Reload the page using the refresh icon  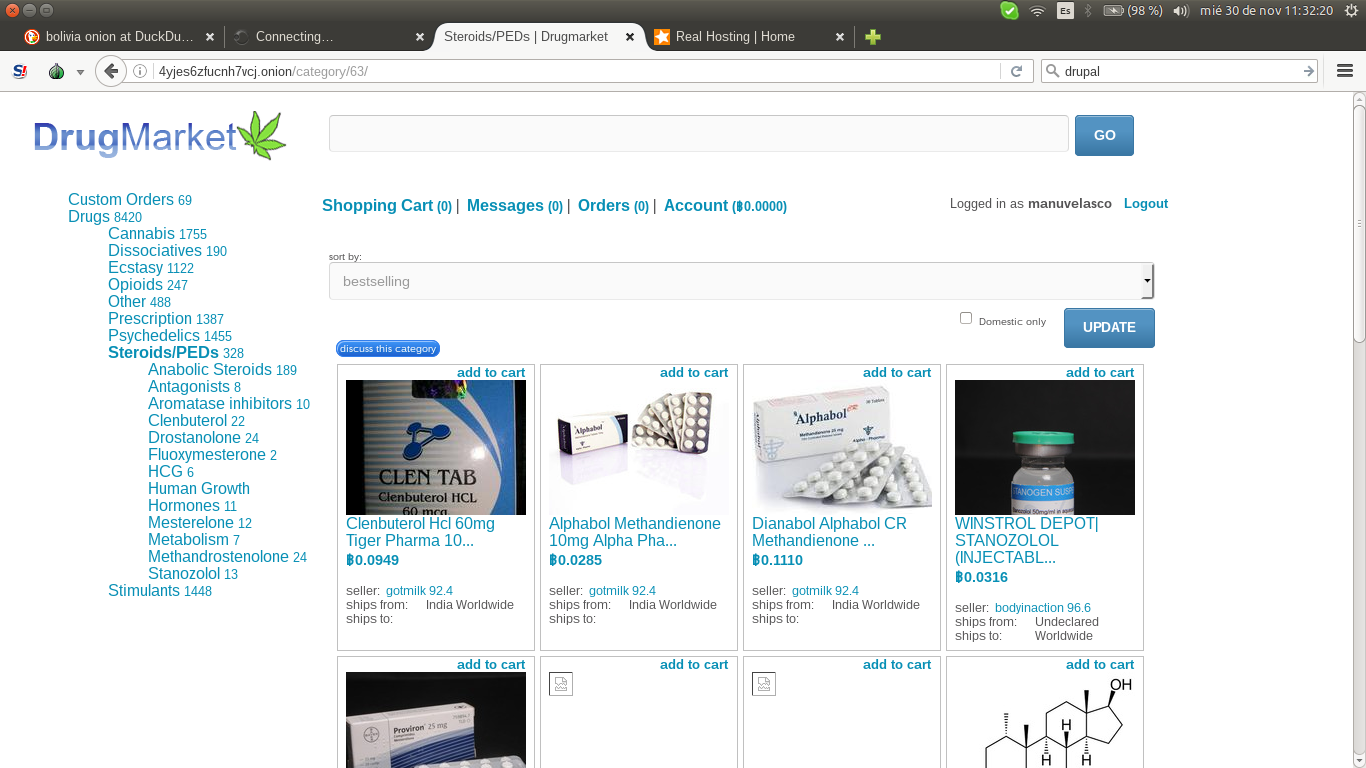tap(1016, 71)
